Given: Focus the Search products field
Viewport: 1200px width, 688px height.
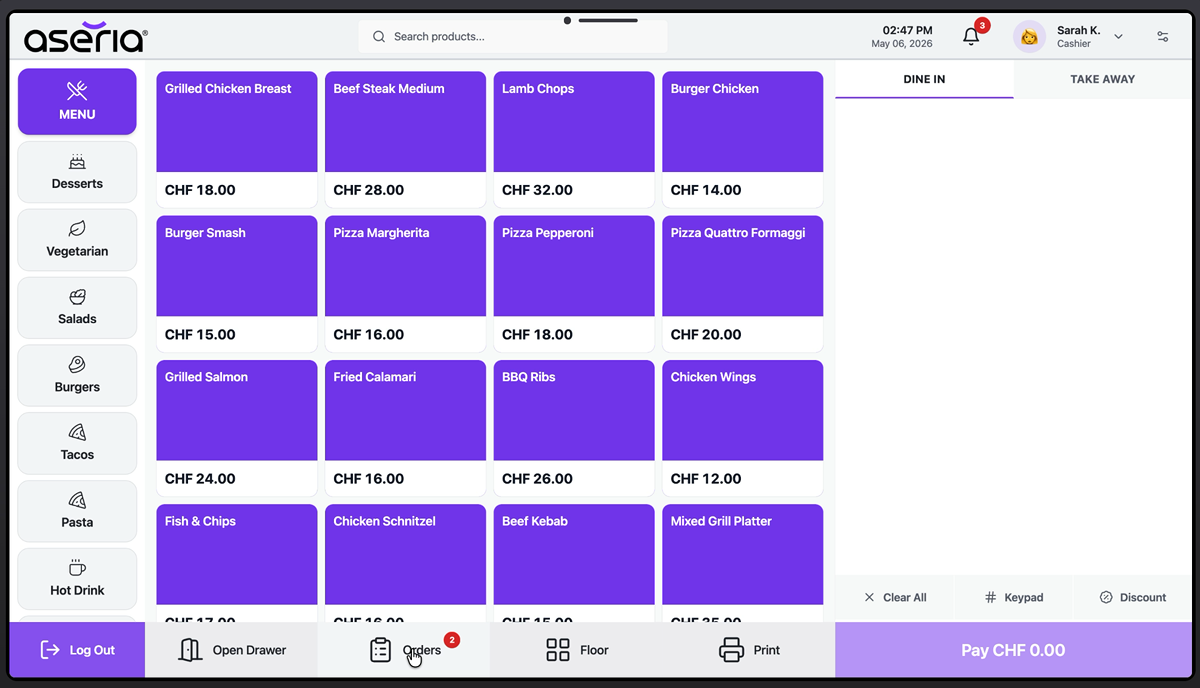Looking at the screenshot, I should pyautogui.click(x=513, y=37).
